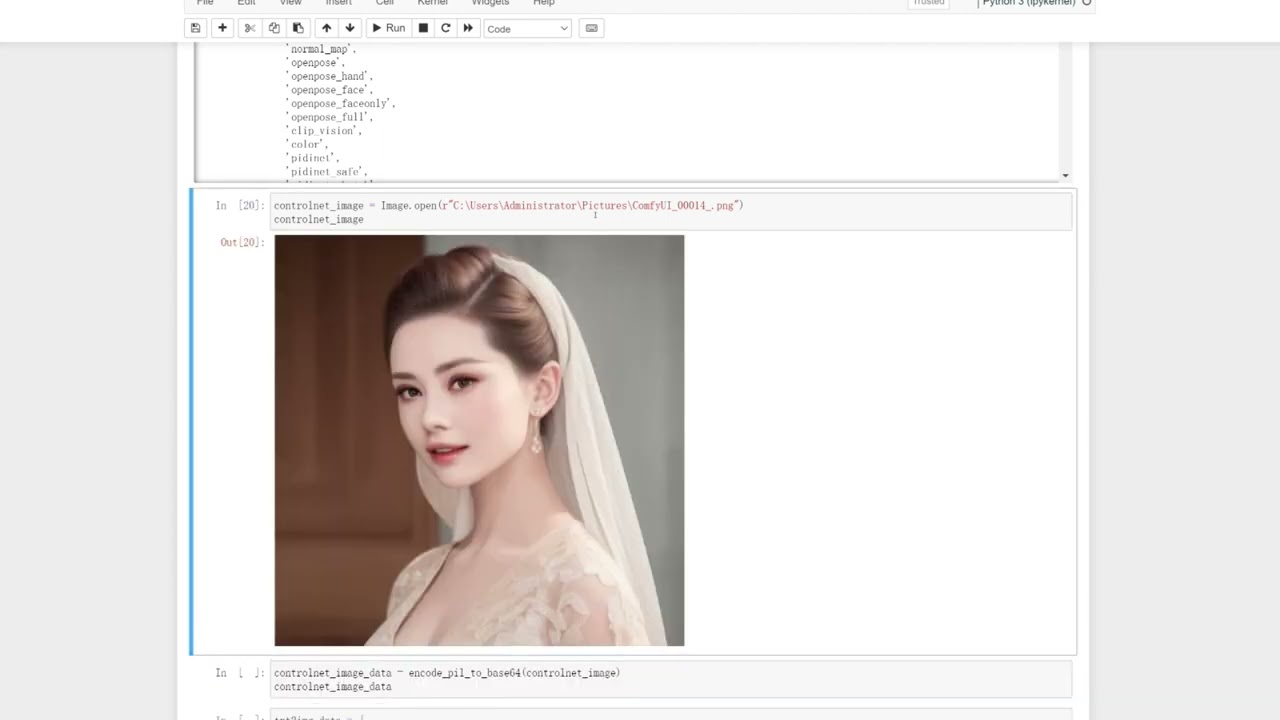Click the ComfyUI_00014_.png file path string
1280x720 pixels.
[x=591, y=205]
